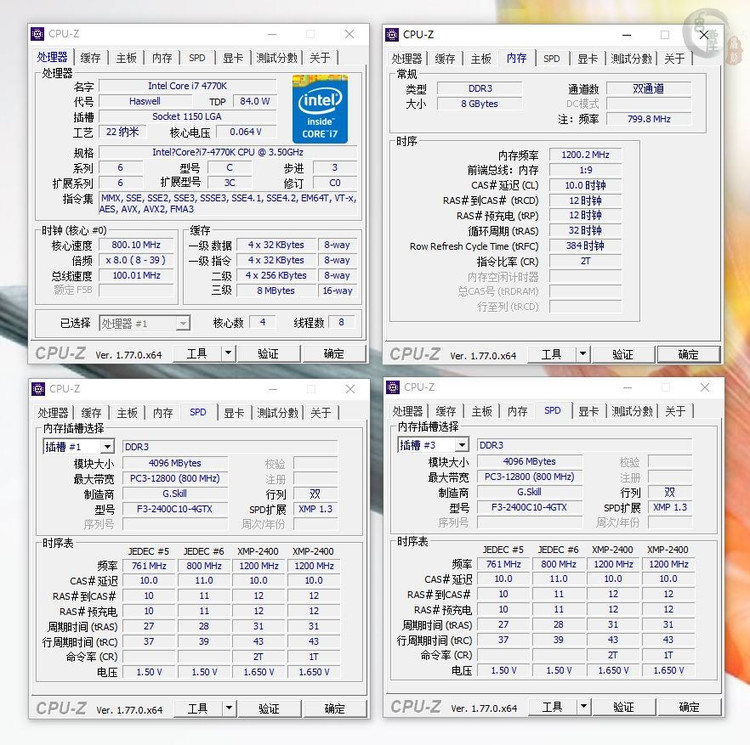750x745 pixels.
Task: Open 处理器 tab in bottom-left SPD window
Action: [53, 413]
